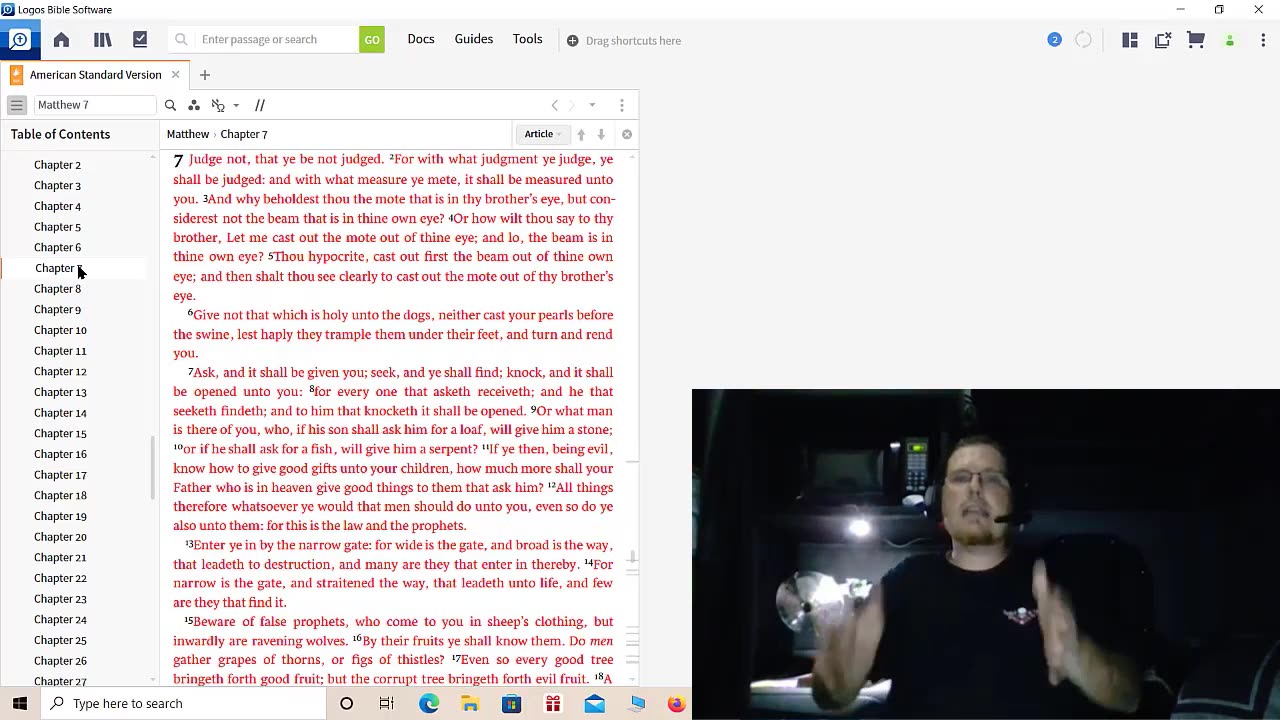Select Chapter 2 in Table of Contents

pos(57,165)
